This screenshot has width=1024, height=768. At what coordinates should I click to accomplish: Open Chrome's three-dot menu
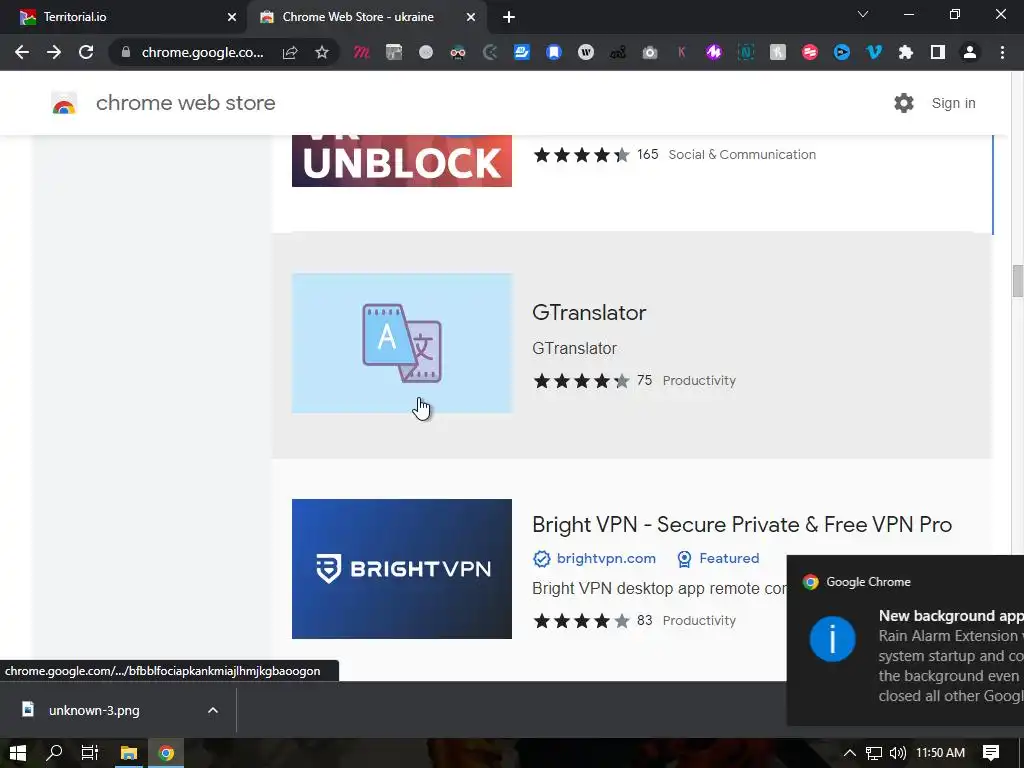click(x=1002, y=52)
